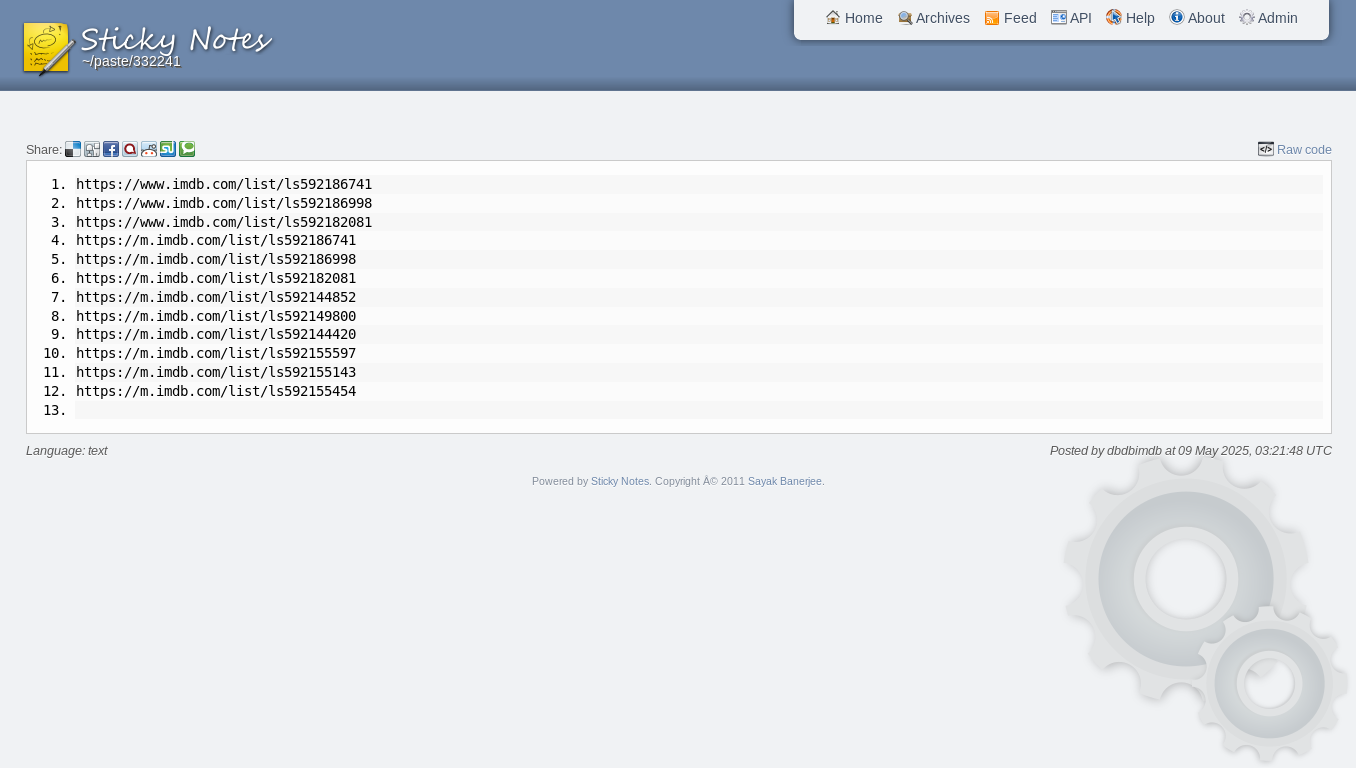Click line 3 www.imdb.com ls592182081
This screenshot has width=1366, height=768.
pos(224,222)
